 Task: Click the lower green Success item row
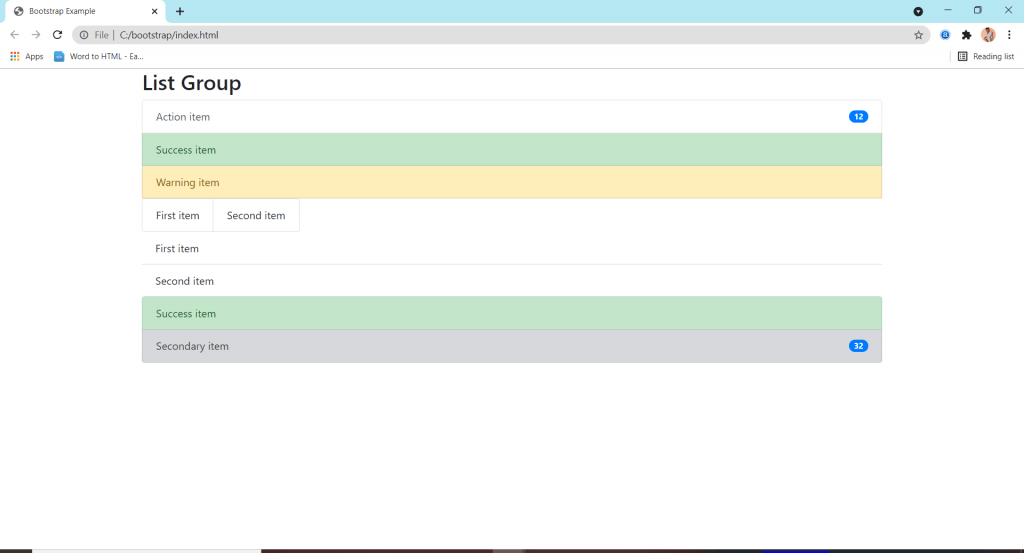tap(512, 313)
